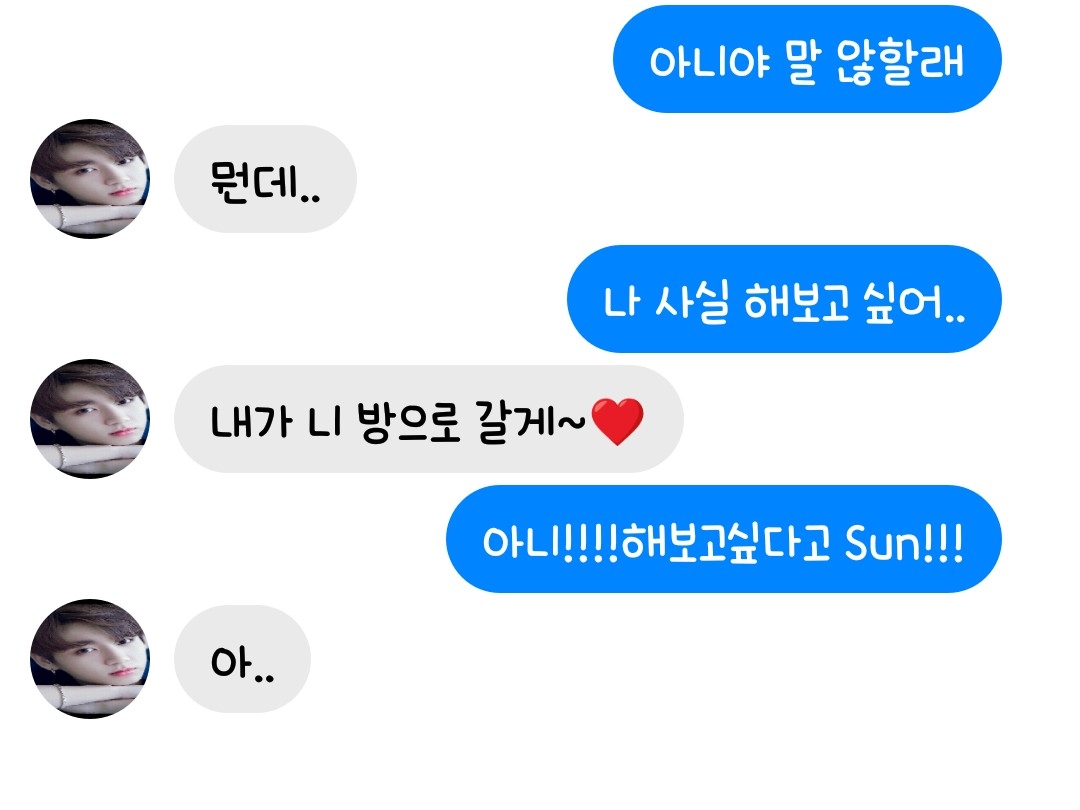Tap the gray bubble 내가 니 방으로 갈게~
The height and width of the screenshot is (810, 1080).
pyautogui.click(x=428, y=419)
